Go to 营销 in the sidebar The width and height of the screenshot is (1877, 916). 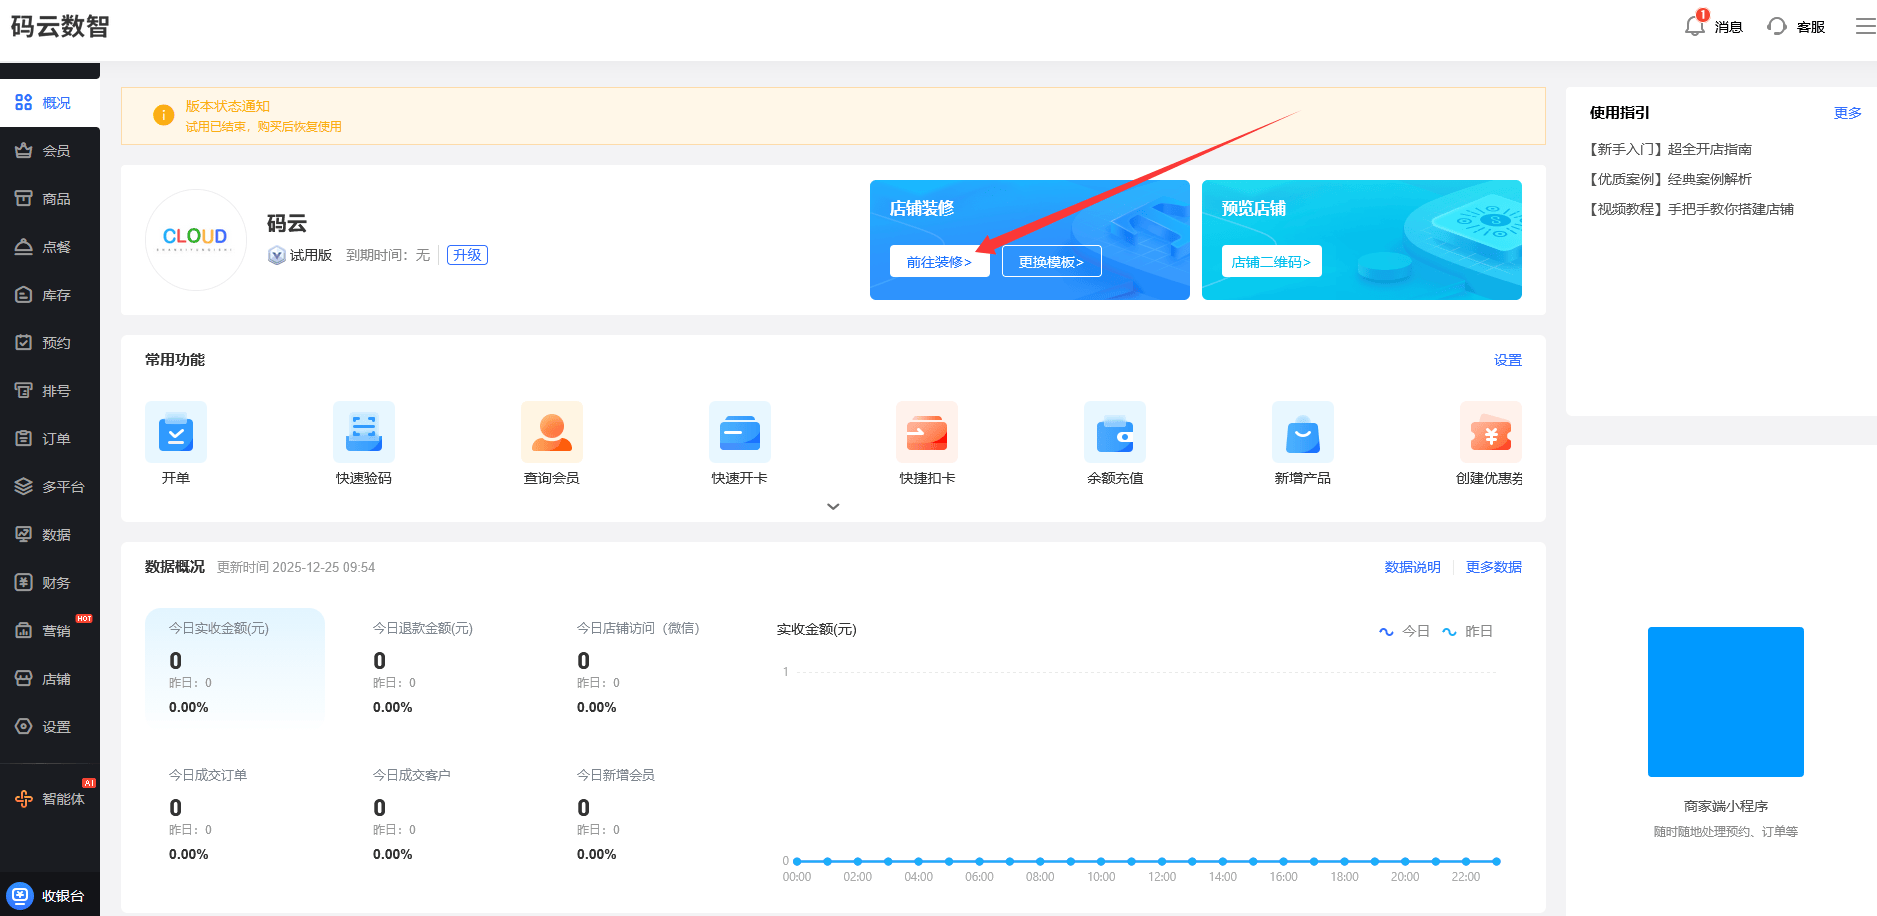click(50, 631)
